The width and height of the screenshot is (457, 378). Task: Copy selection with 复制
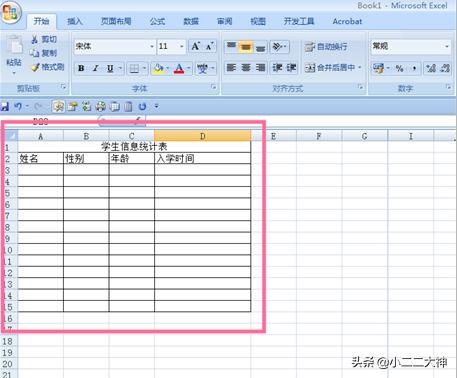click(x=43, y=53)
